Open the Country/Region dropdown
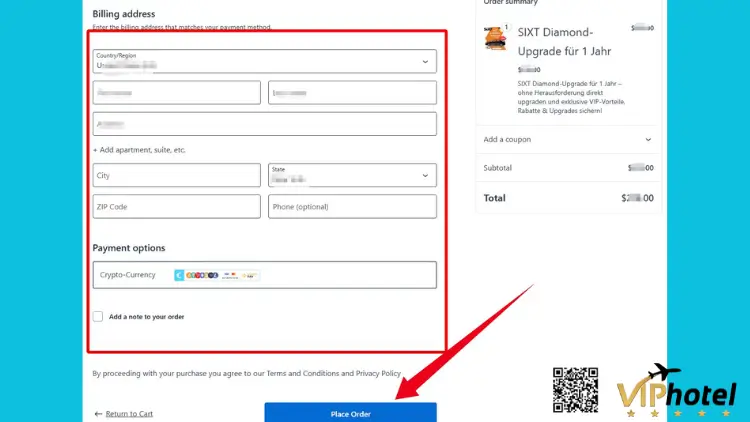The width and height of the screenshot is (750, 422). click(264, 61)
